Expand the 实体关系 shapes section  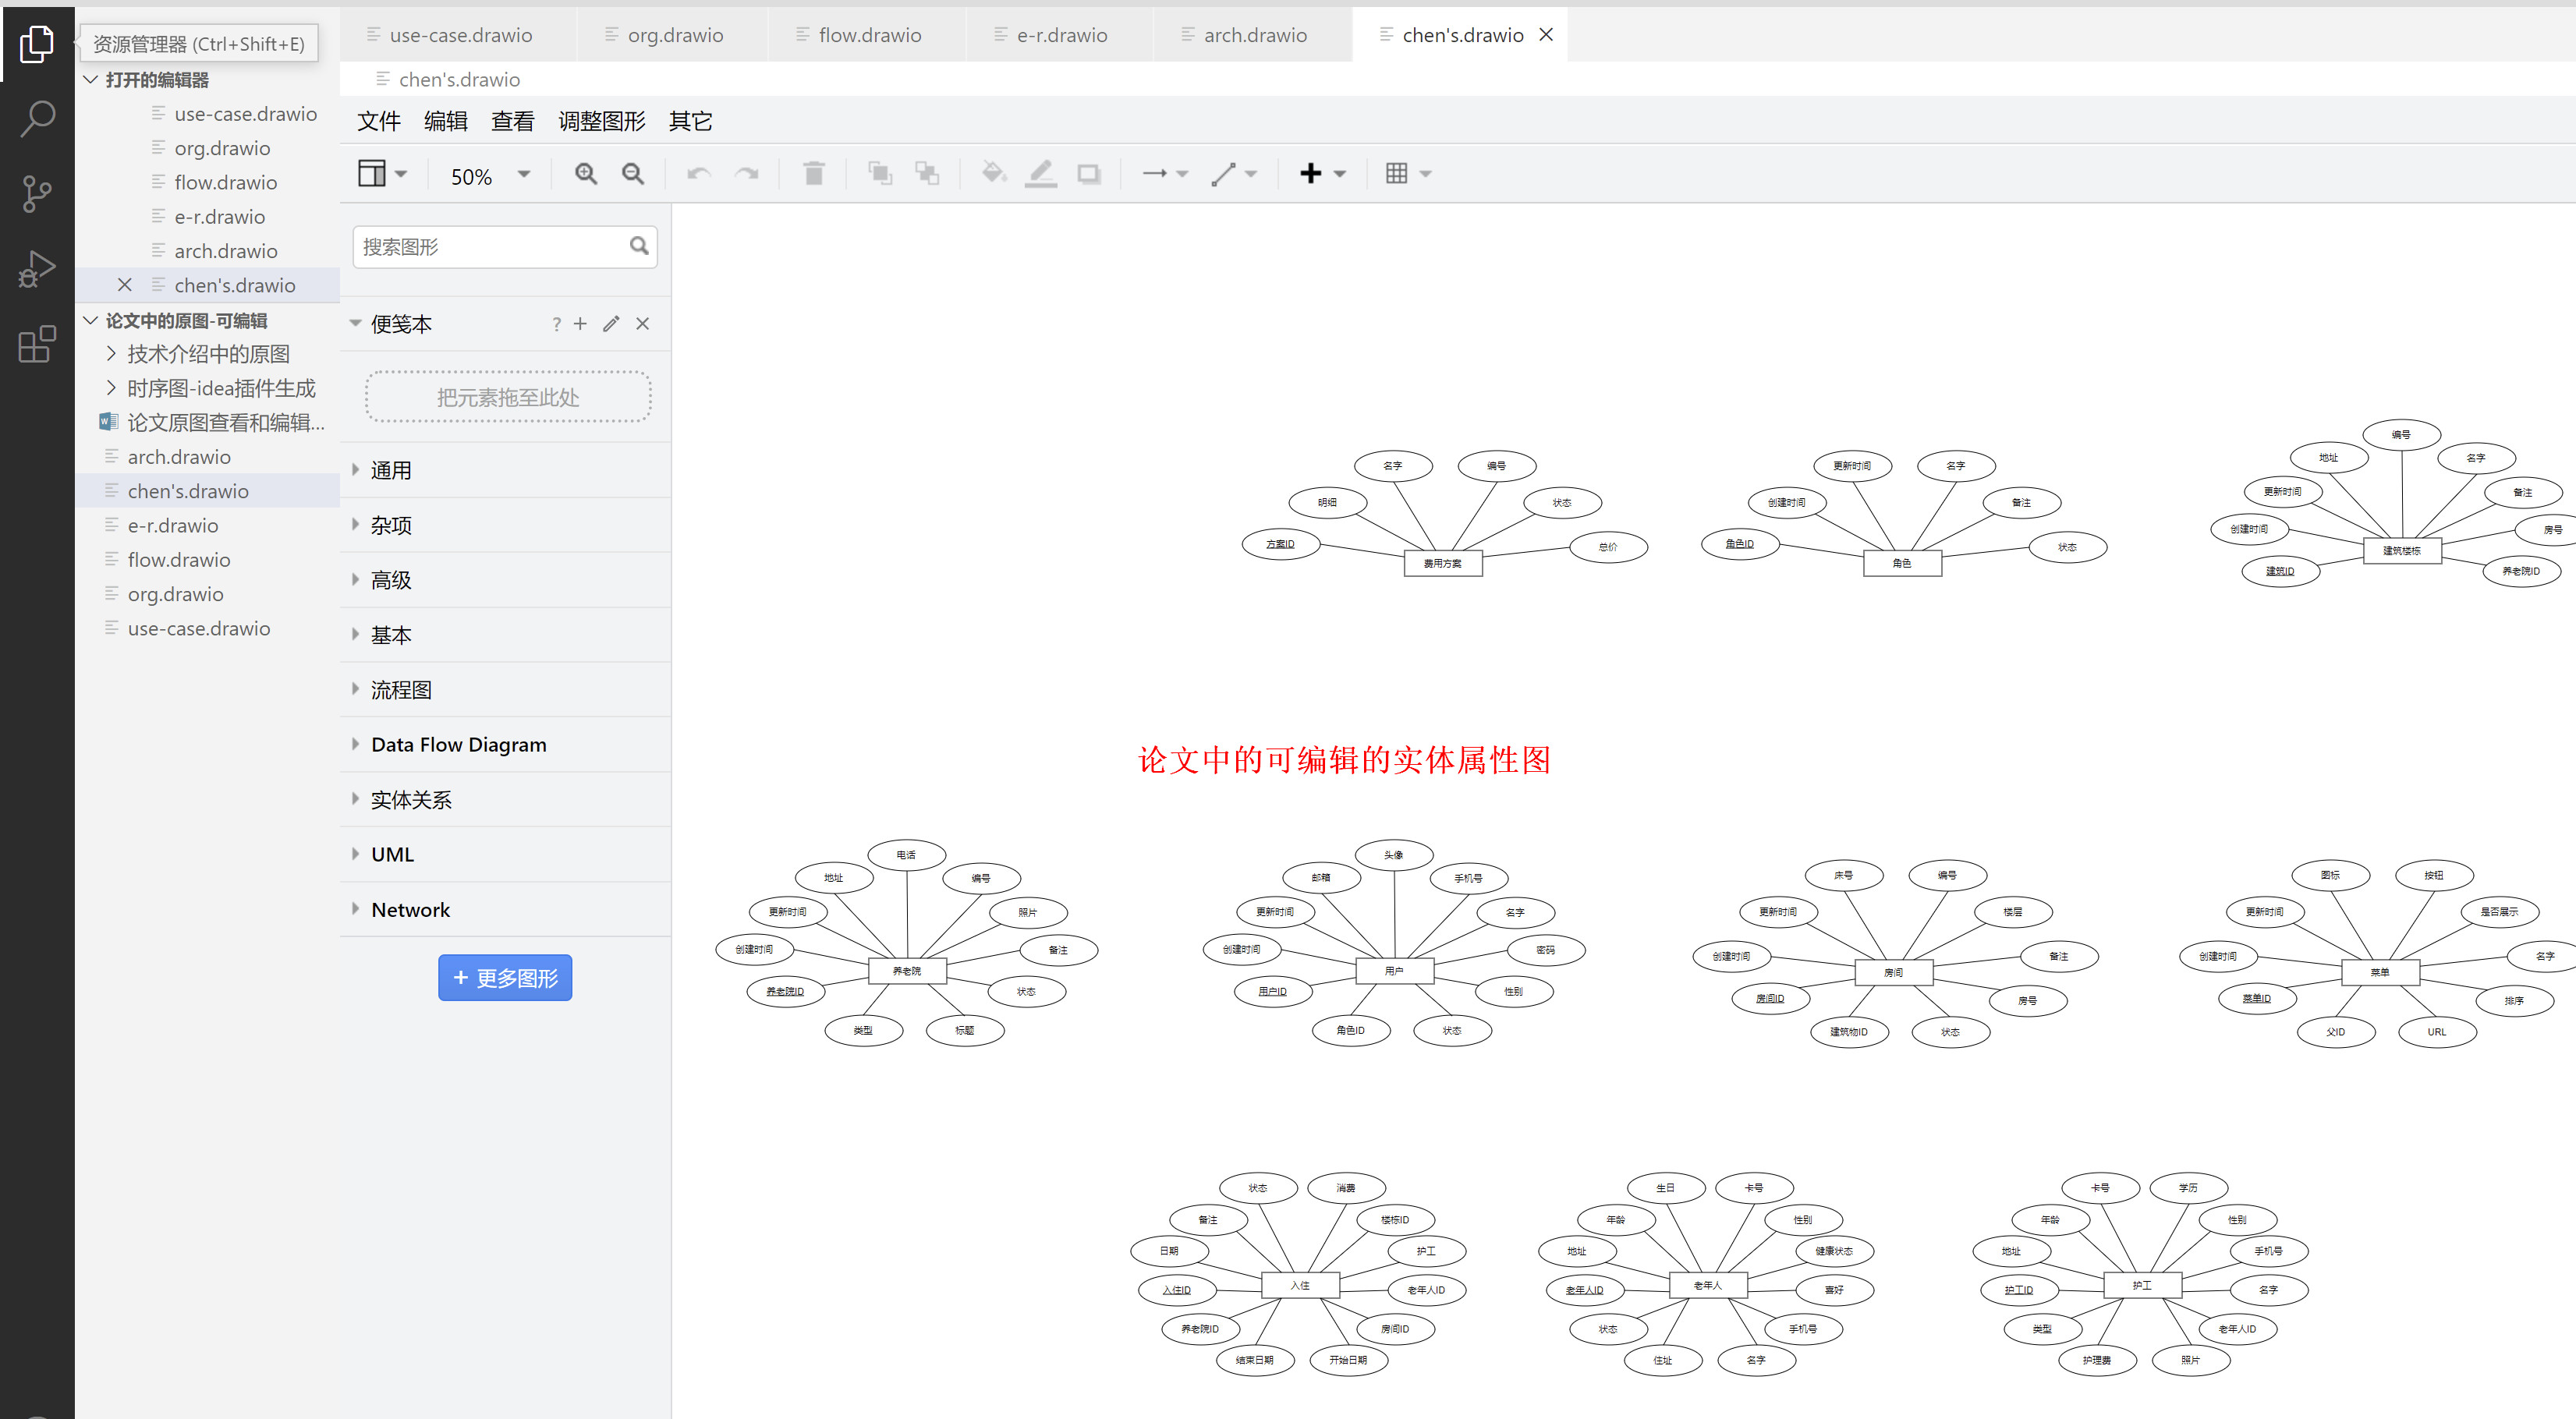pyautogui.click(x=410, y=799)
